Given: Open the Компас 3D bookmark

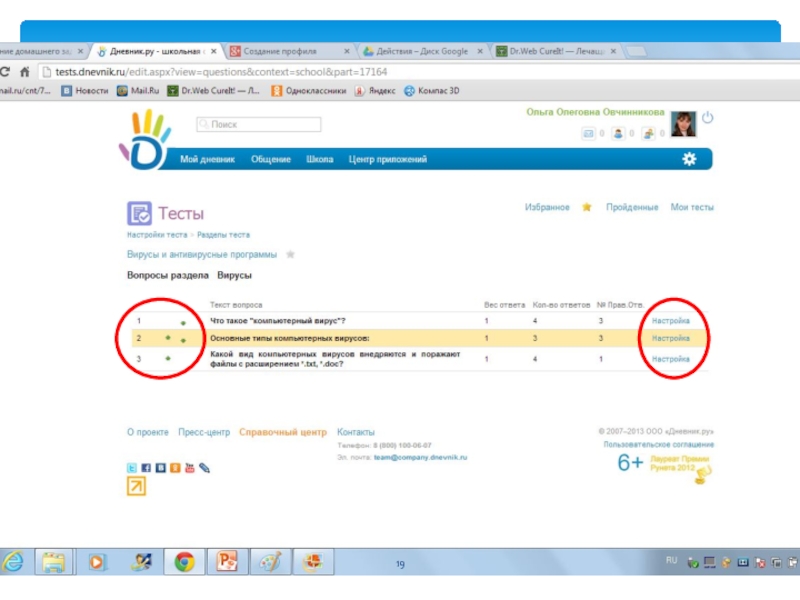Looking at the screenshot, I should coord(432,91).
